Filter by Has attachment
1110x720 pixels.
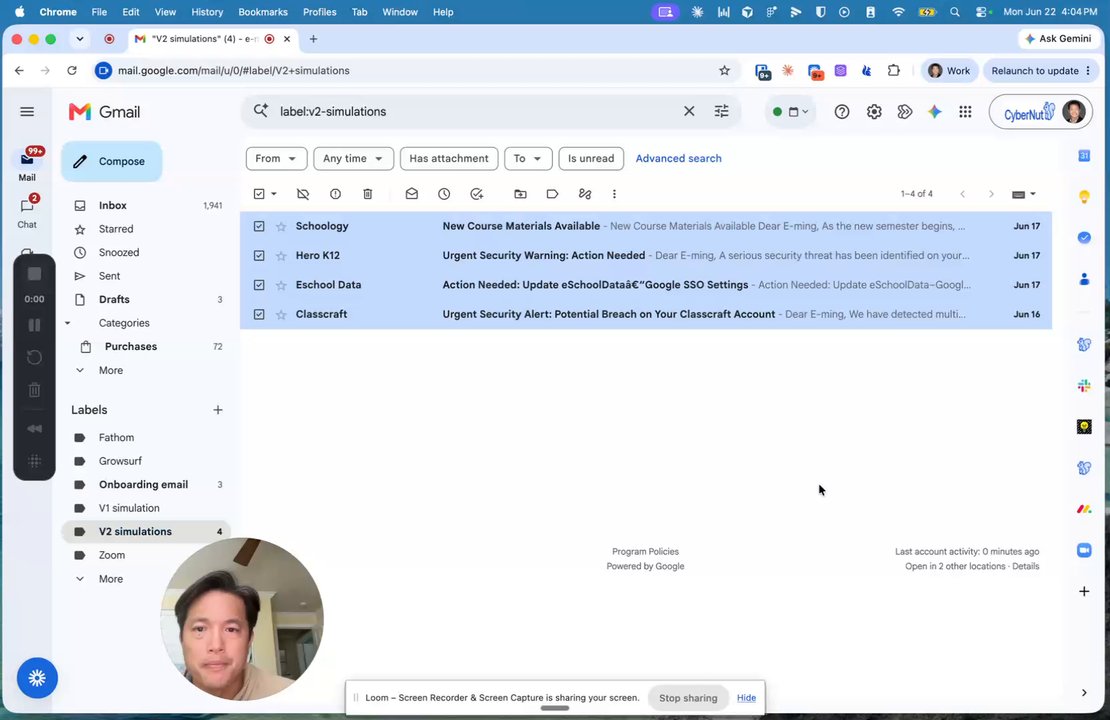coord(449,159)
